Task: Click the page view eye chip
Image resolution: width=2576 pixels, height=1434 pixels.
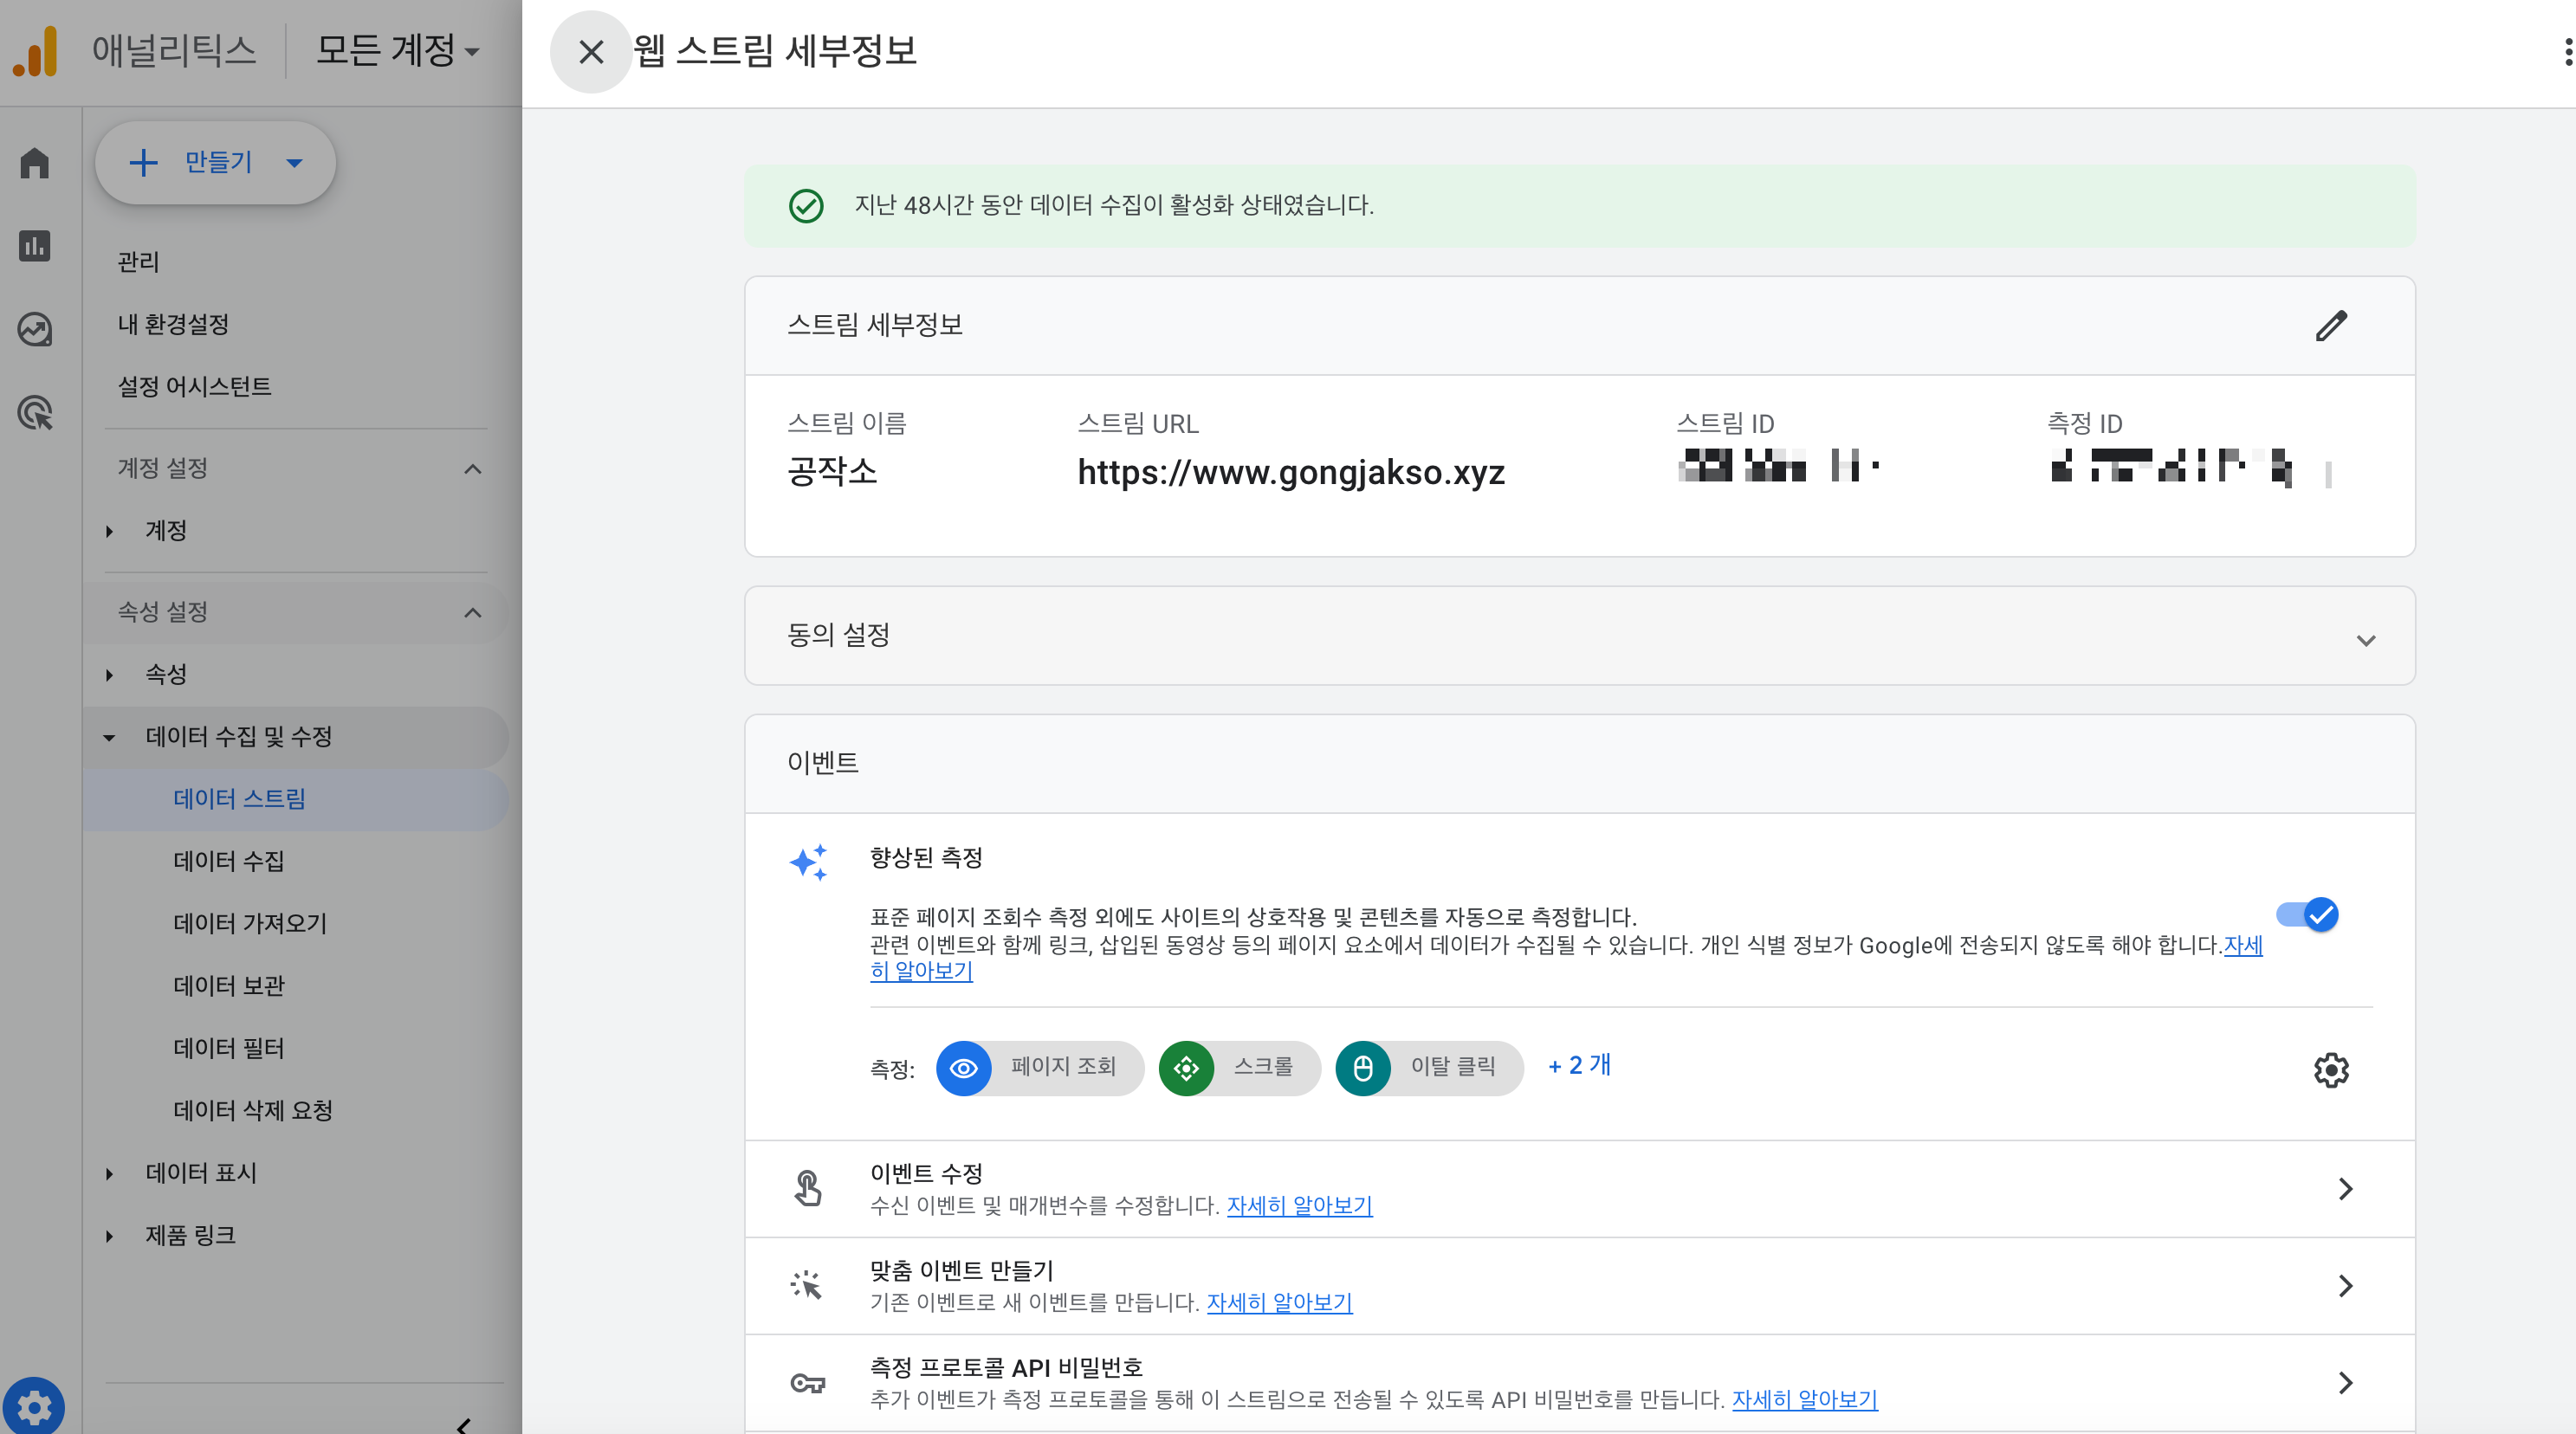Action: (x=1039, y=1068)
